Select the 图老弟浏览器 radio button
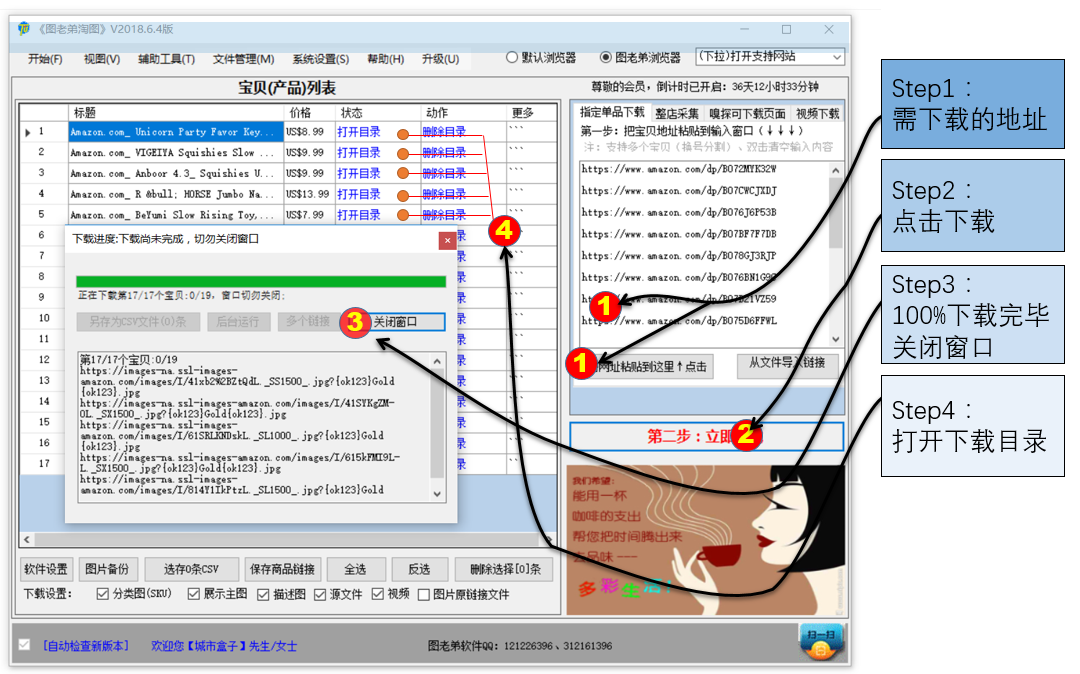The height and width of the screenshot is (674, 1080). click(605, 57)
